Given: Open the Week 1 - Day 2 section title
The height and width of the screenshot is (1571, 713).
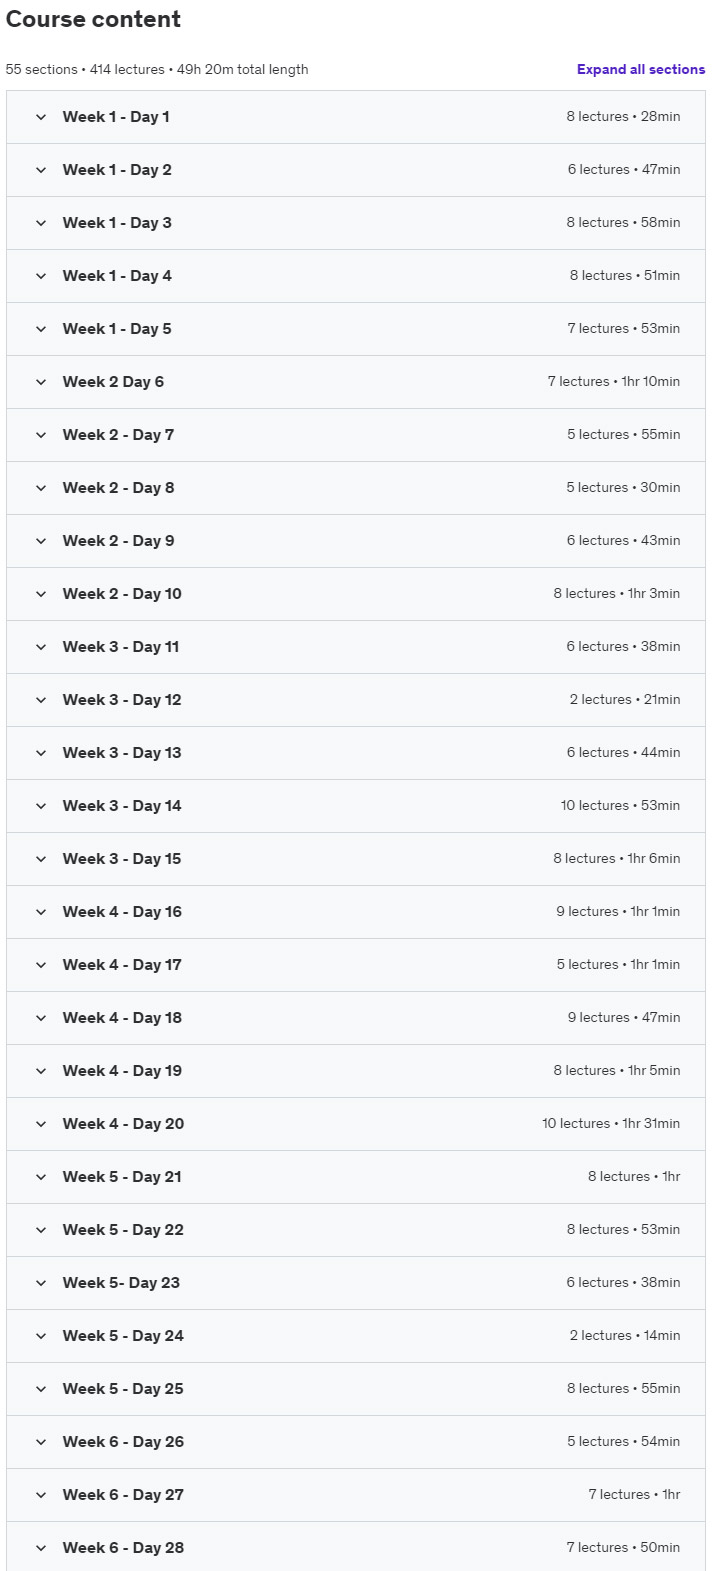Looking at the screenshot, I should click(117, 170).
